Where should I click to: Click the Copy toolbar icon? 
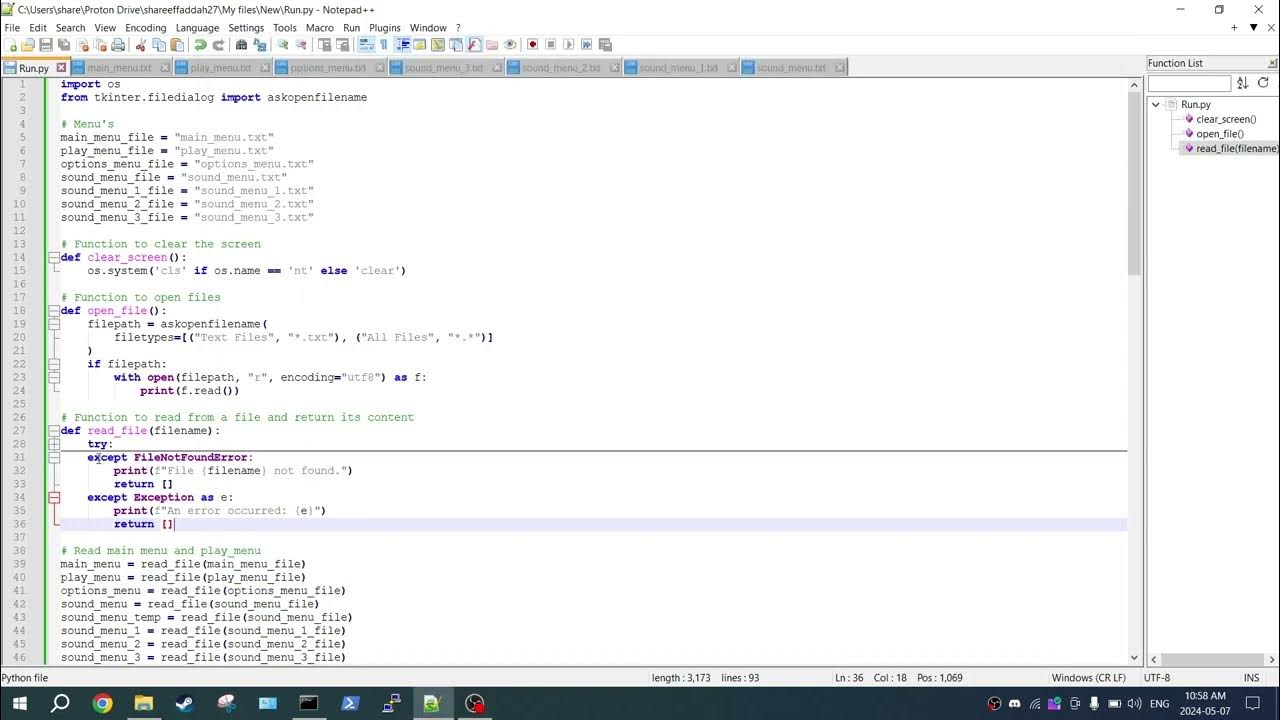(x=159, y=44)
